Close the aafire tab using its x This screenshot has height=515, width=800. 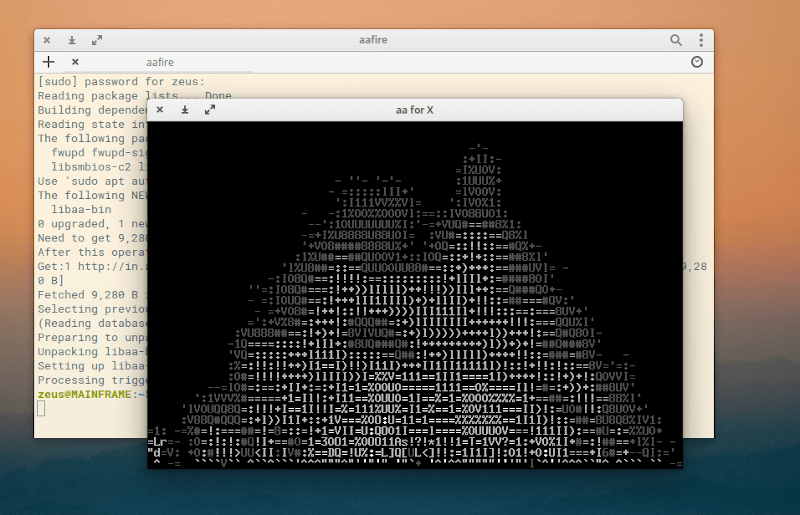(75, 62)
